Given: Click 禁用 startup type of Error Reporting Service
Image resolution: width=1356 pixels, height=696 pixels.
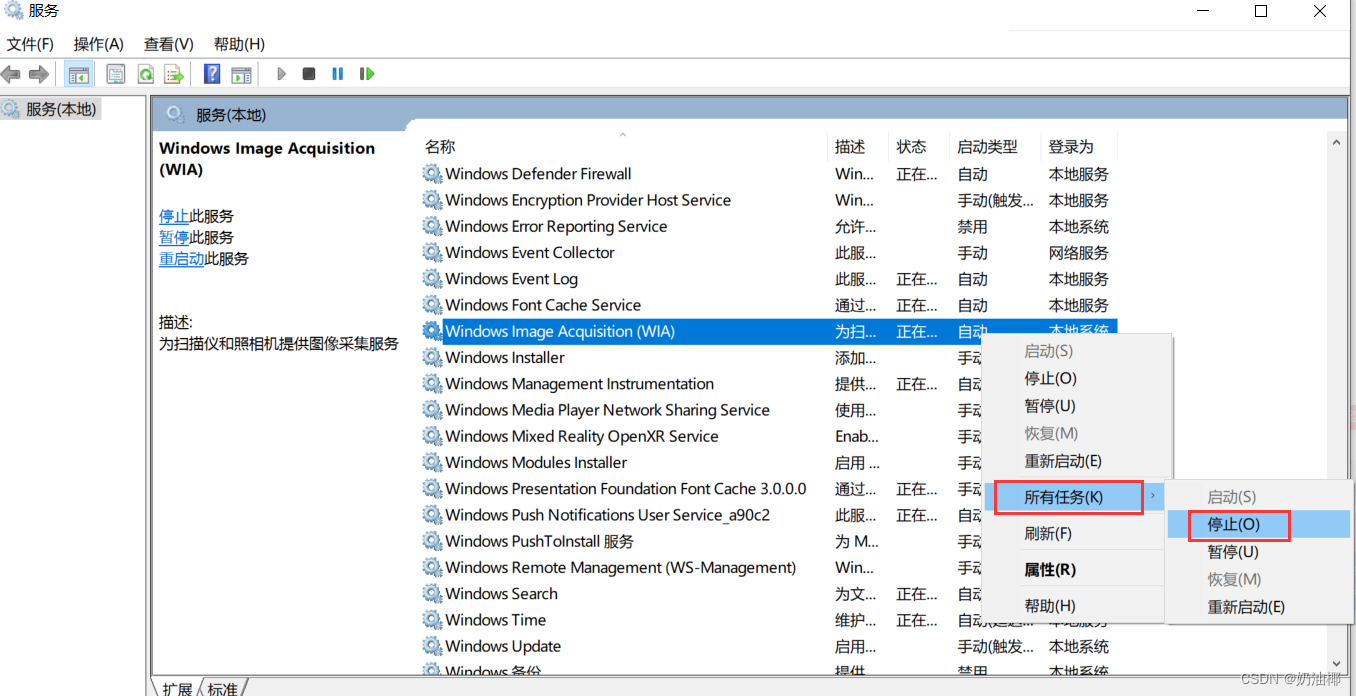Looking at the screenshot, I should [972, 226].
